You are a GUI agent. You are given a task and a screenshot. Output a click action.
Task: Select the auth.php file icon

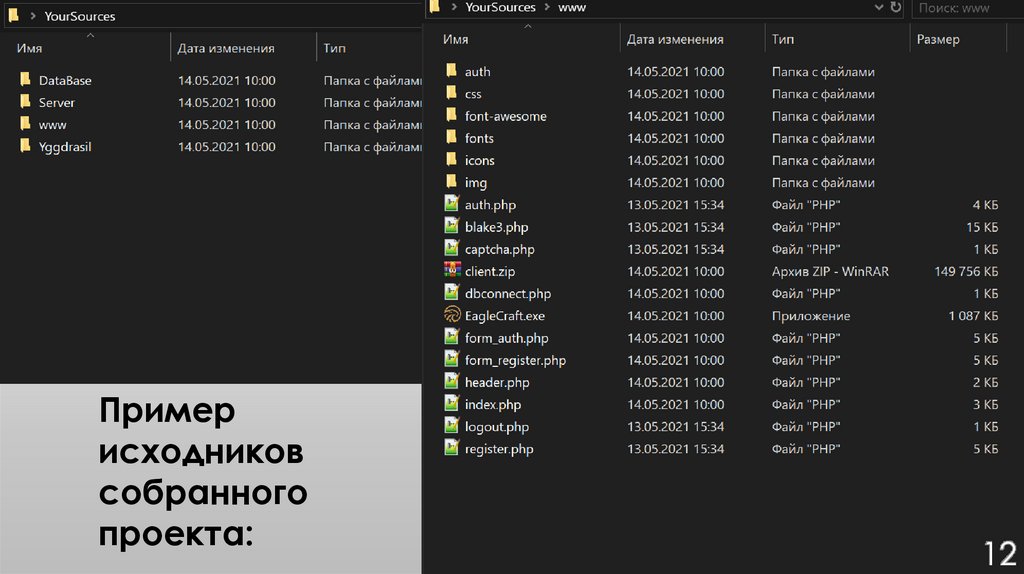click(451, 204)
